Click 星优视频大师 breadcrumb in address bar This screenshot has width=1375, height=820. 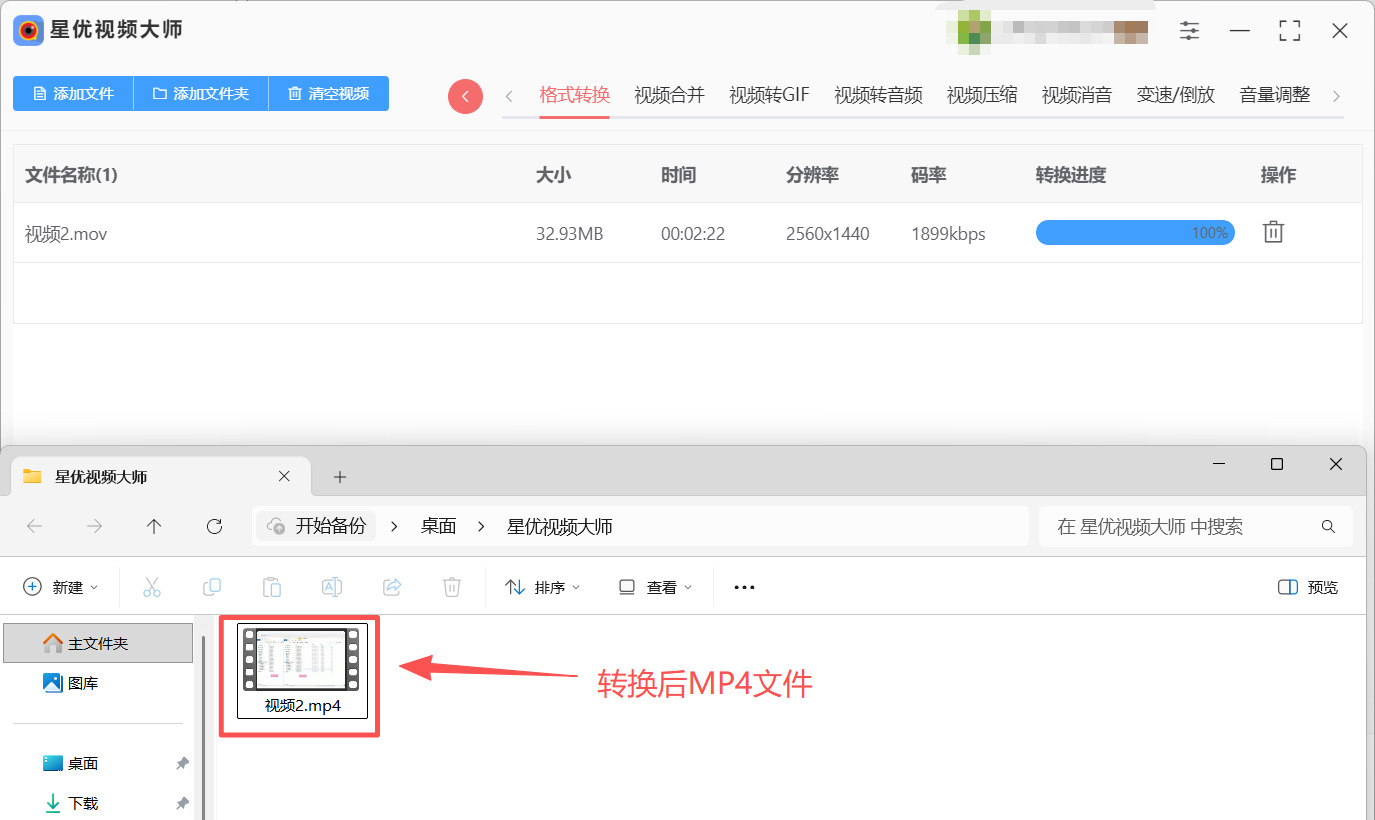click(x=560, y=526)
